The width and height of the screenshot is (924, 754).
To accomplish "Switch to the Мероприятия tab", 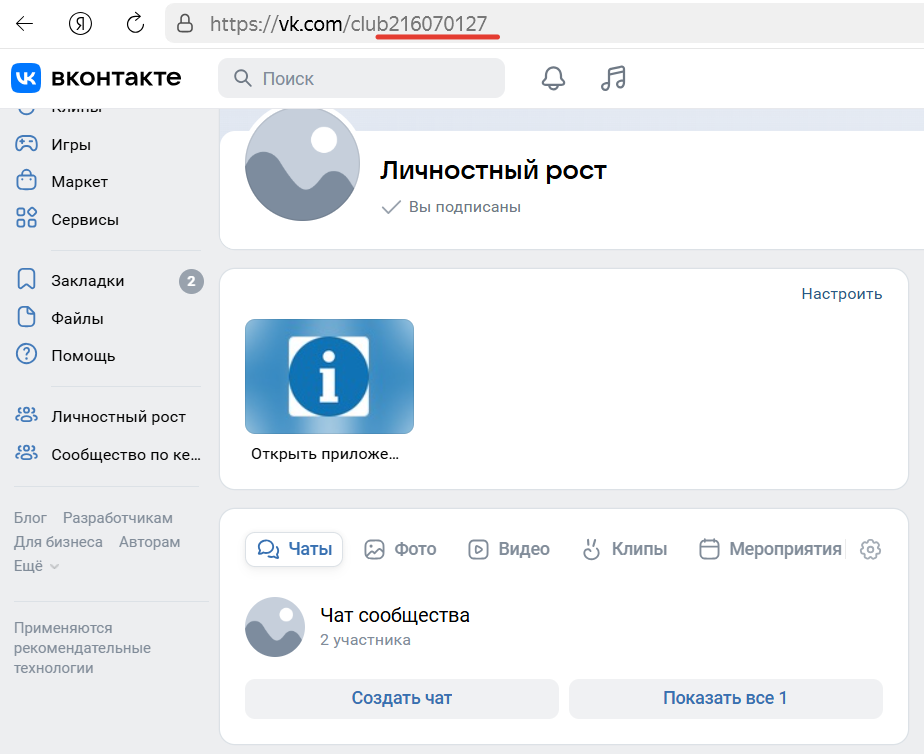I will pyautogui.click(x=771, y=549).
